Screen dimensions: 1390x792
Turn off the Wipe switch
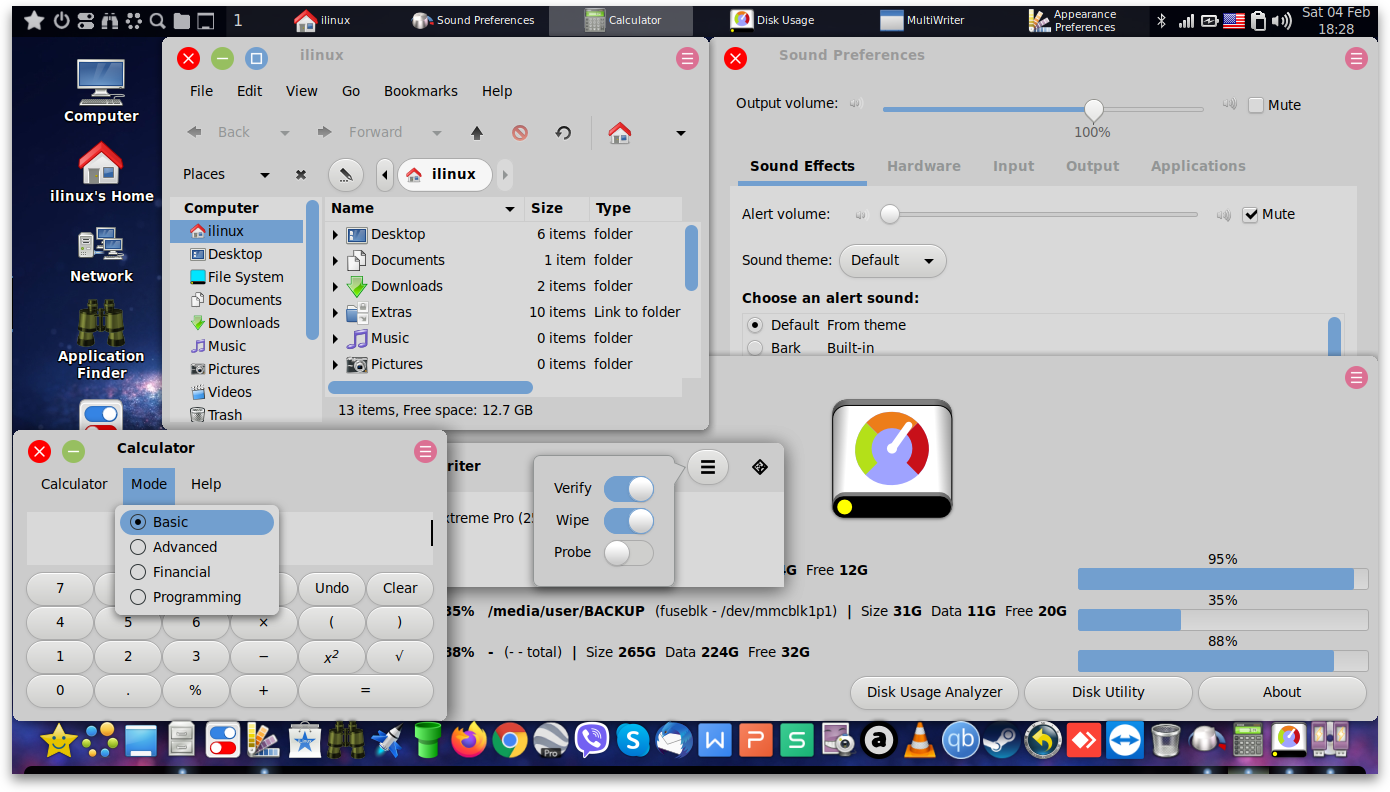[628, 520]
